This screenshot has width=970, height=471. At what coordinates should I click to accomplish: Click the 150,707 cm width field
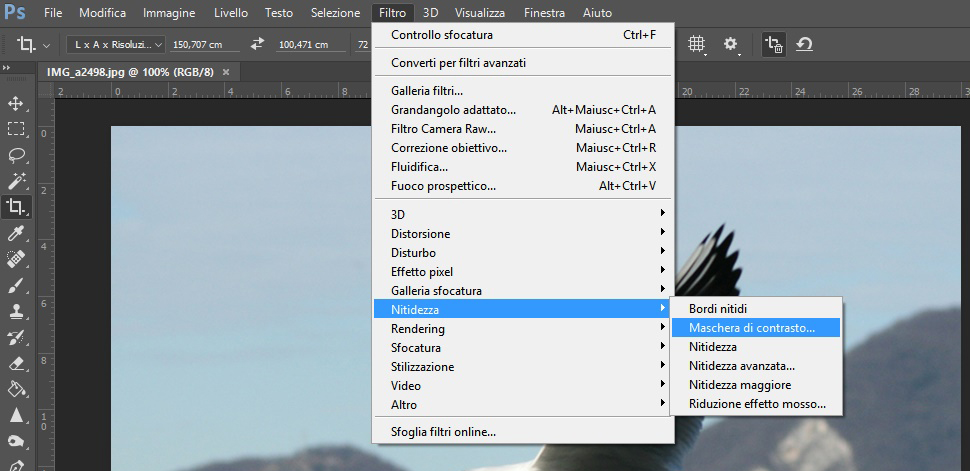click(205, 45)
